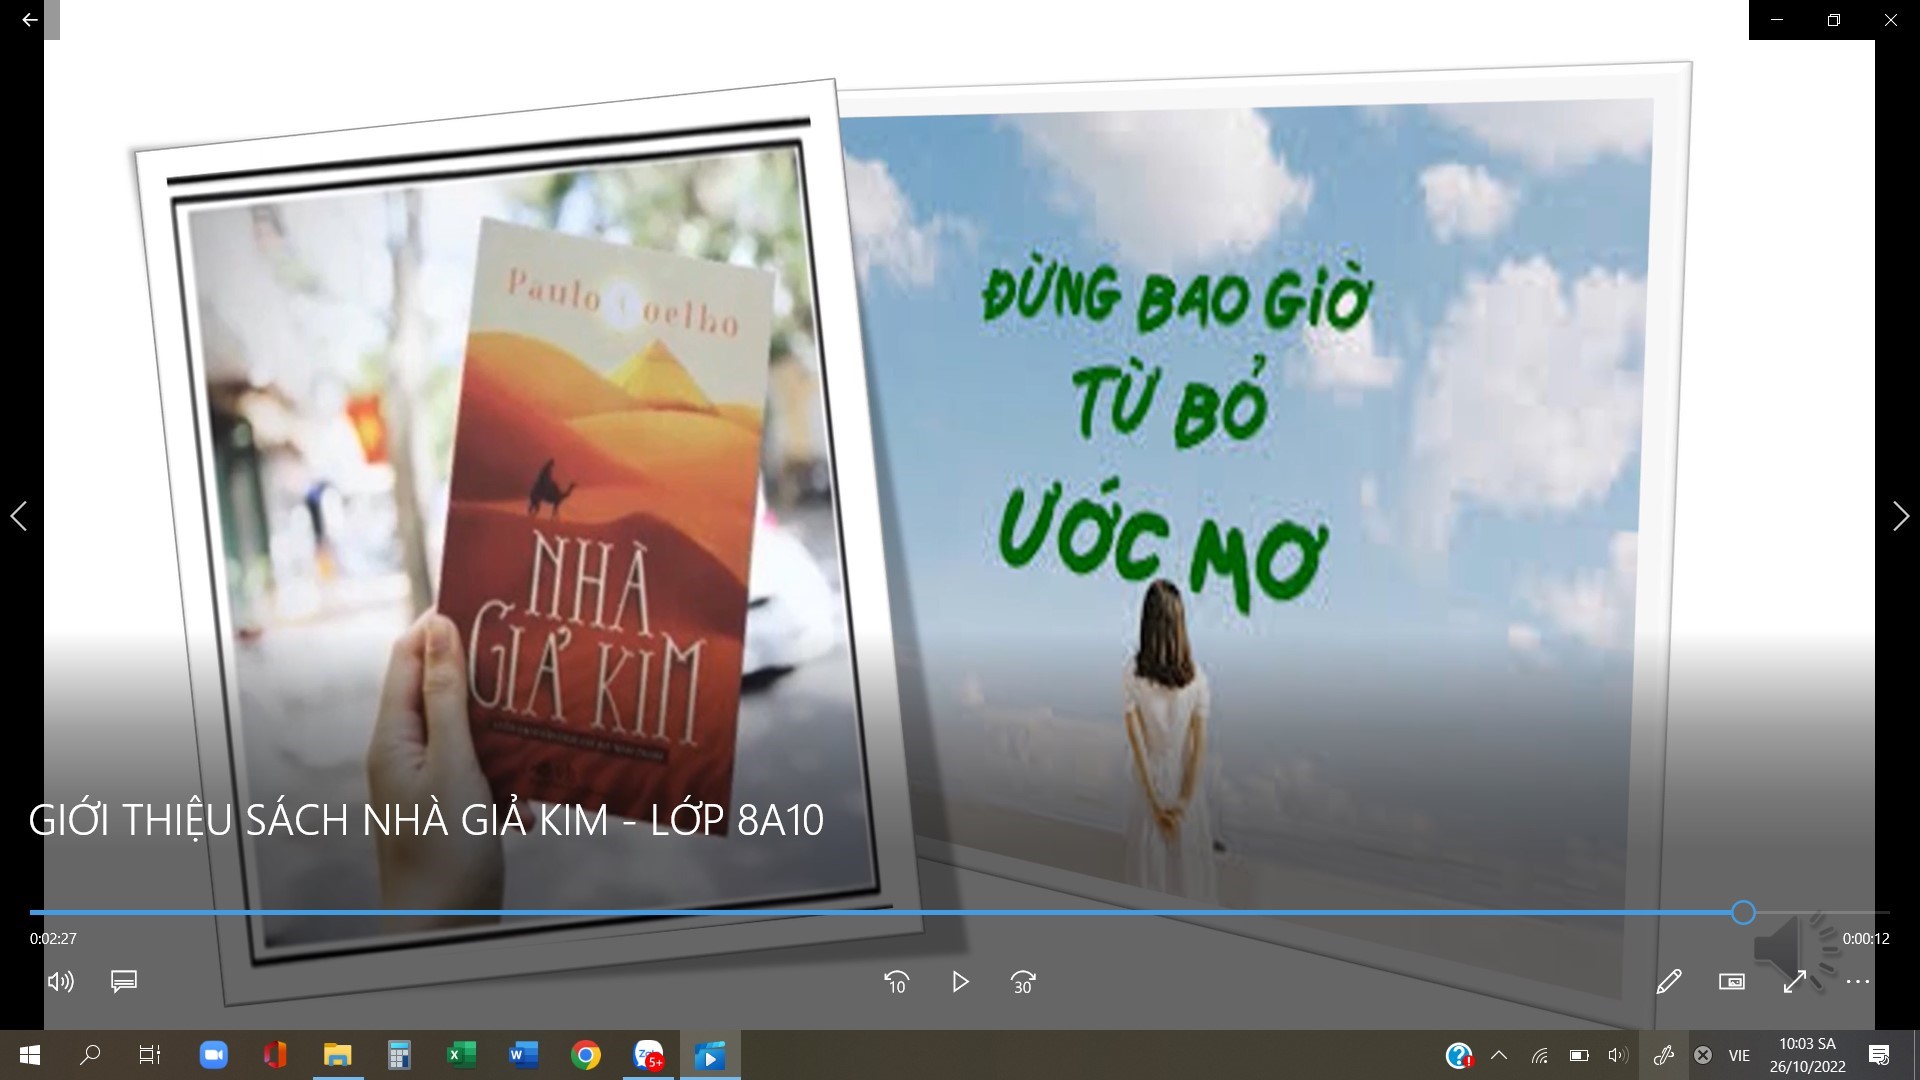Open network Wi-Fi settings in tray
The width and height of the screenshot is (1920, 1080).
1540,1055
